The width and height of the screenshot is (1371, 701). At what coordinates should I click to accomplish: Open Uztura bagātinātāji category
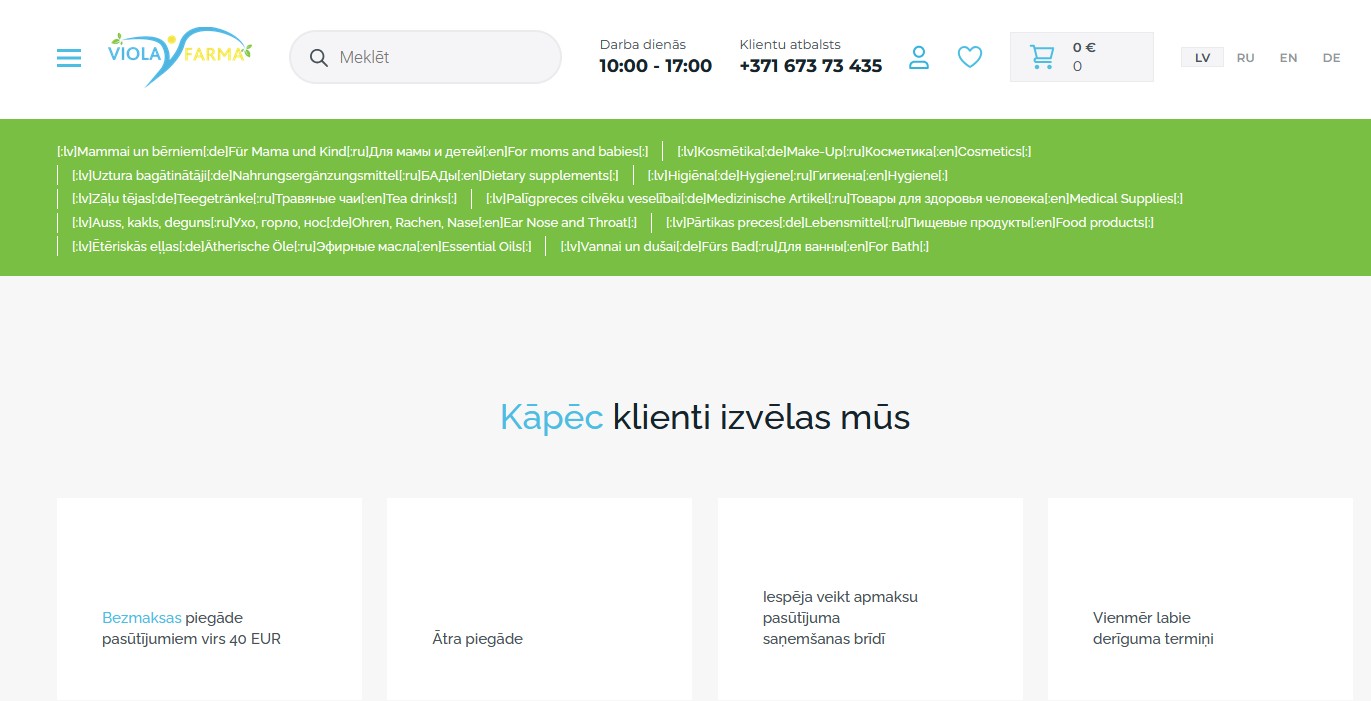click(x=345, y=176)
